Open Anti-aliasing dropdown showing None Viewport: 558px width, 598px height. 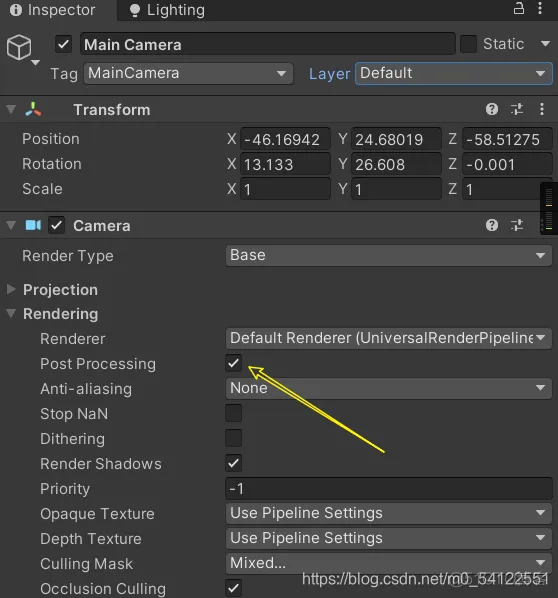(389, 388)
